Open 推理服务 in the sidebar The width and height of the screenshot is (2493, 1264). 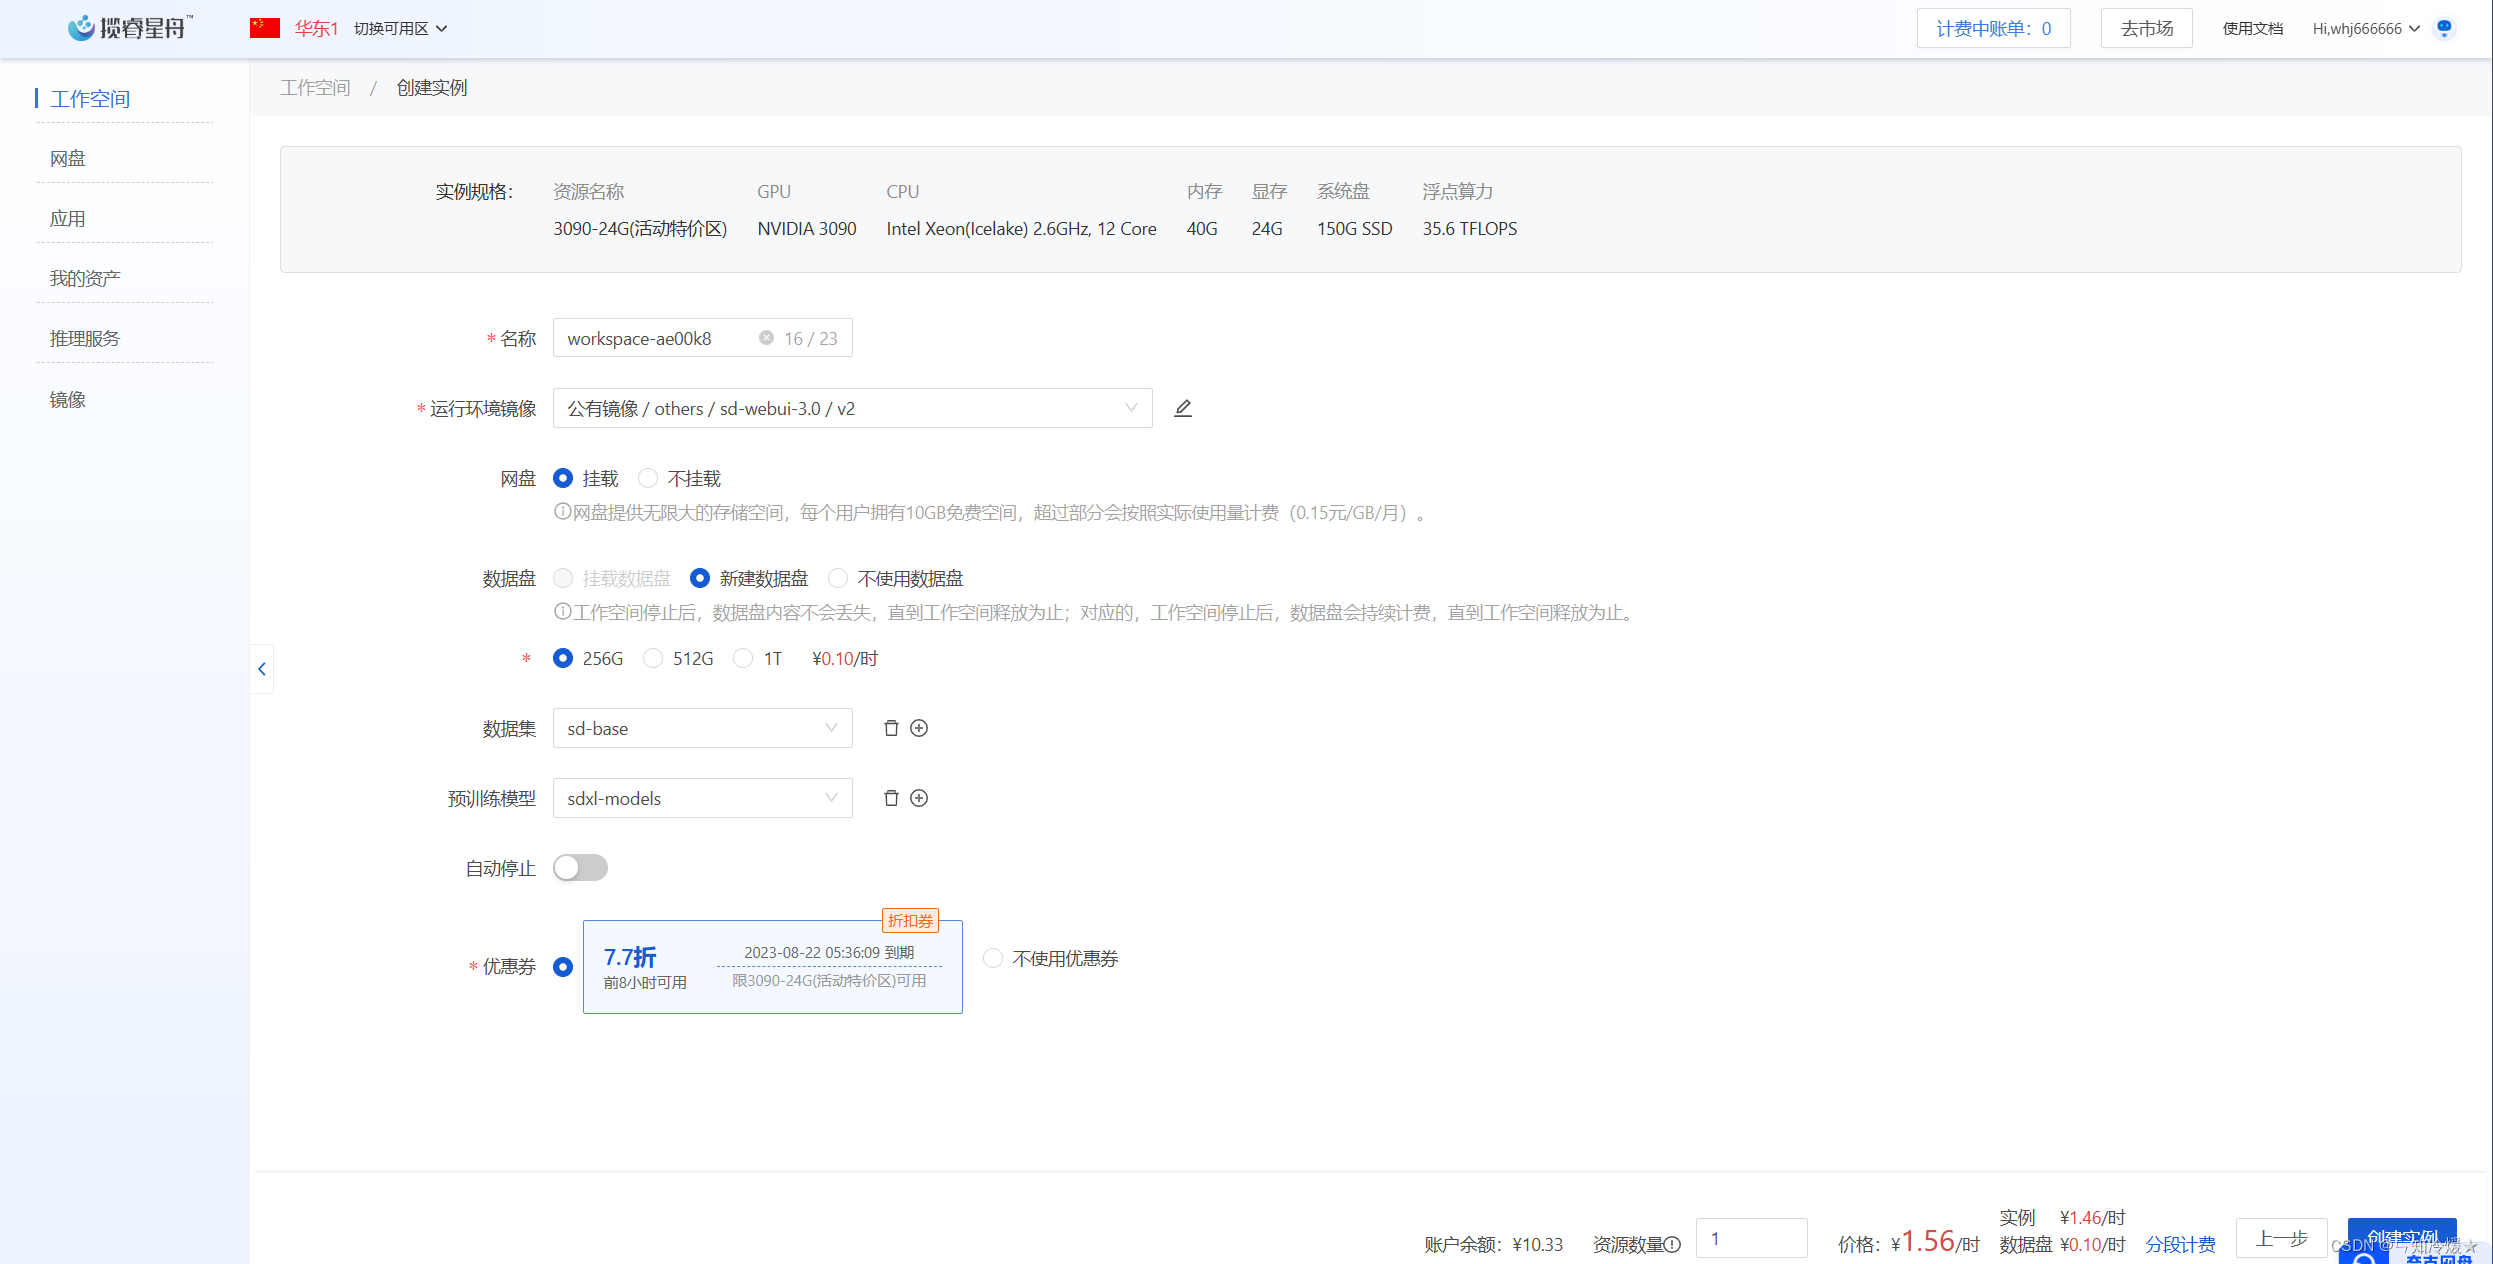tap(85, 338)
